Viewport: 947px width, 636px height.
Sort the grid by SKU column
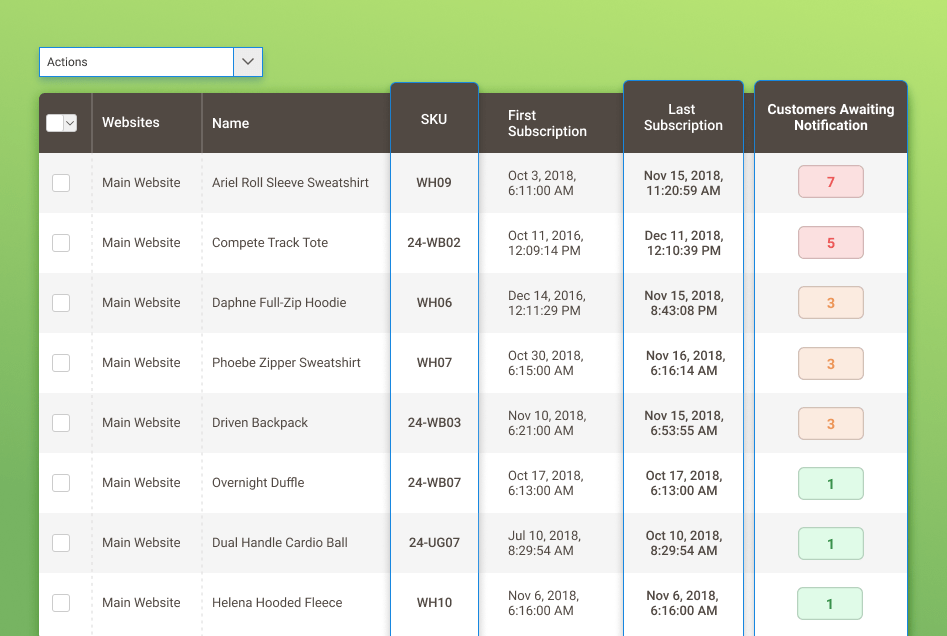pos(433,118)
